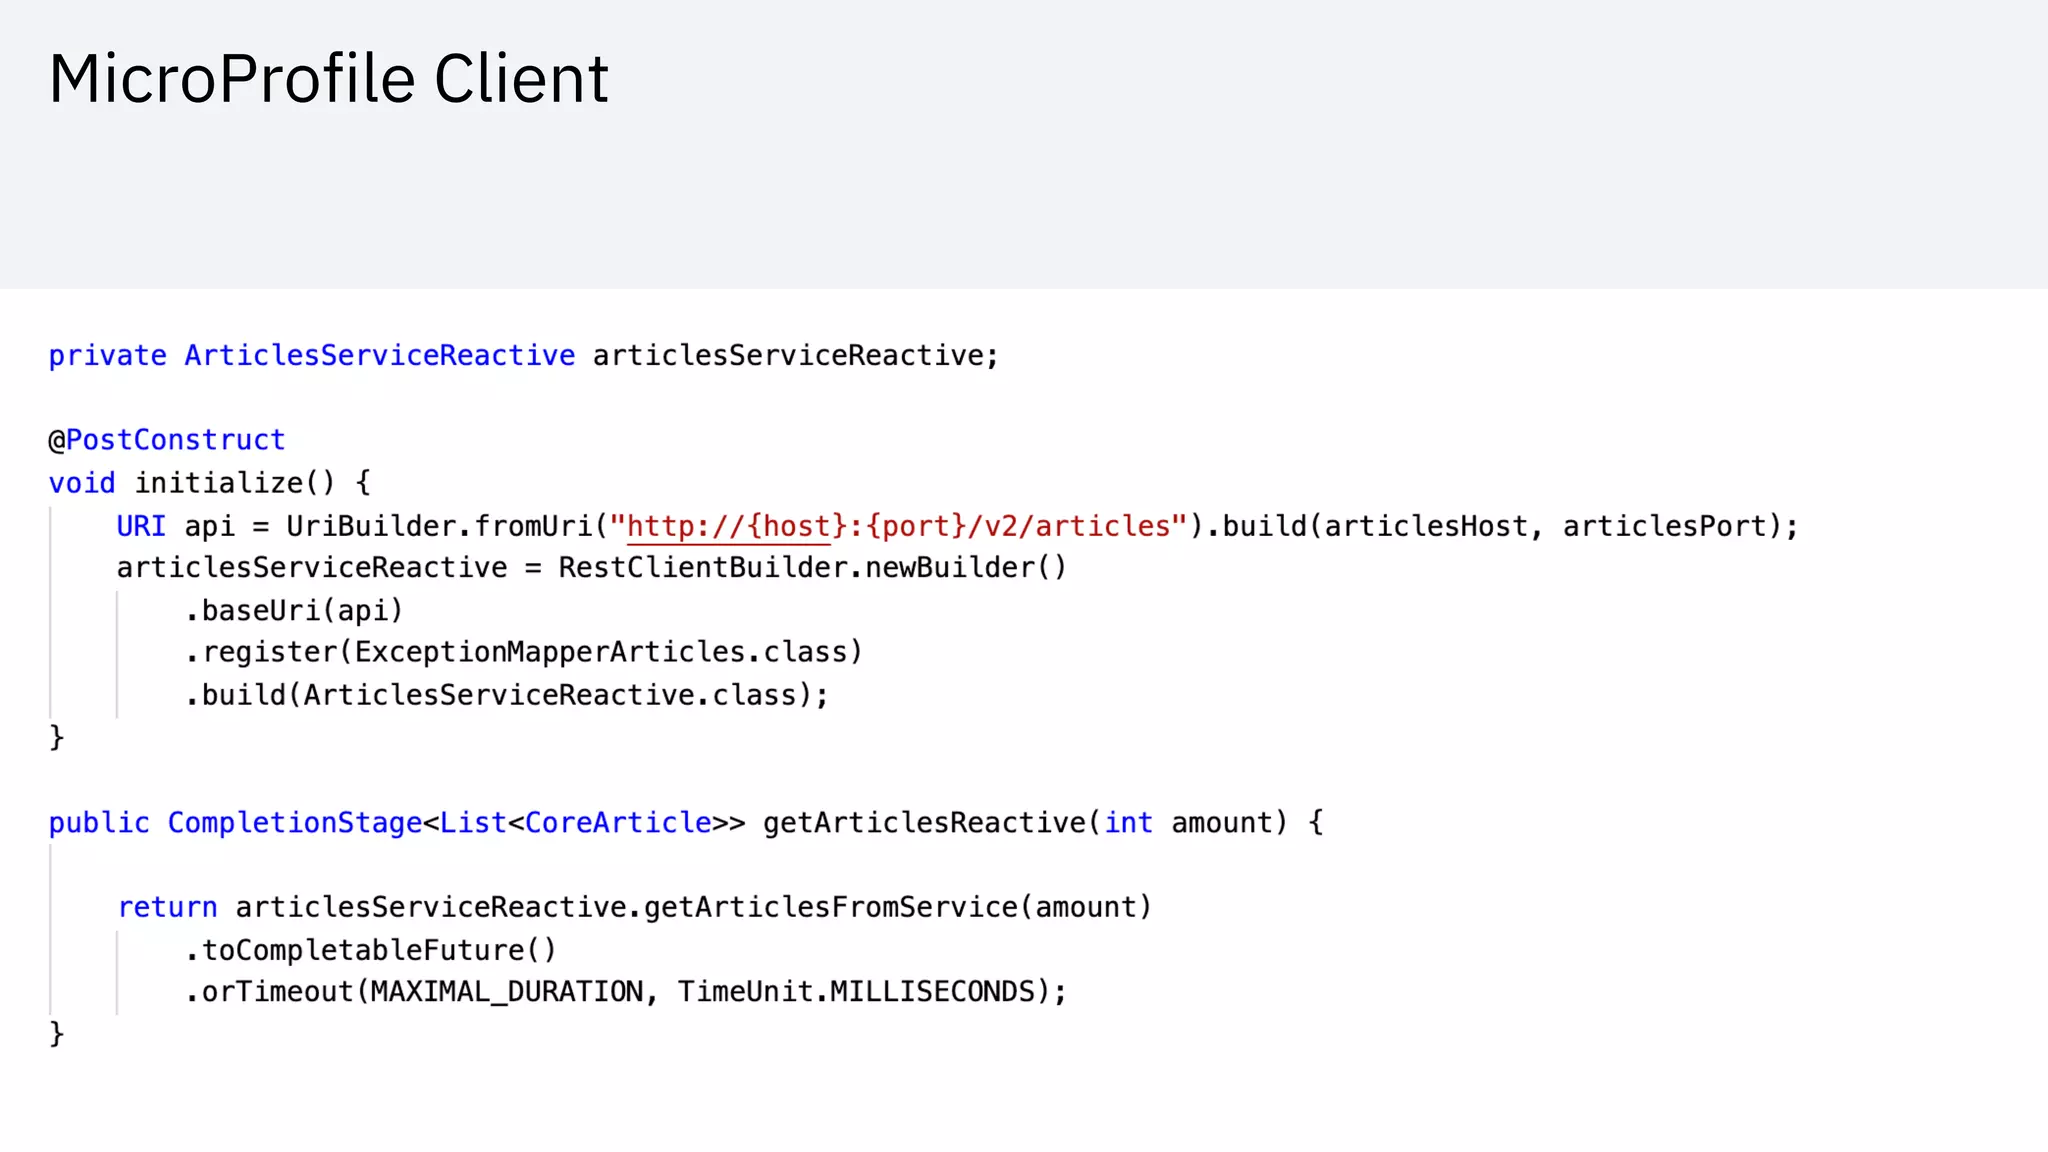Click 'getArticlesReactive(int amount) {' text
The width and height of the screenshot is (2048, 1152).
tap(1043, 823)
